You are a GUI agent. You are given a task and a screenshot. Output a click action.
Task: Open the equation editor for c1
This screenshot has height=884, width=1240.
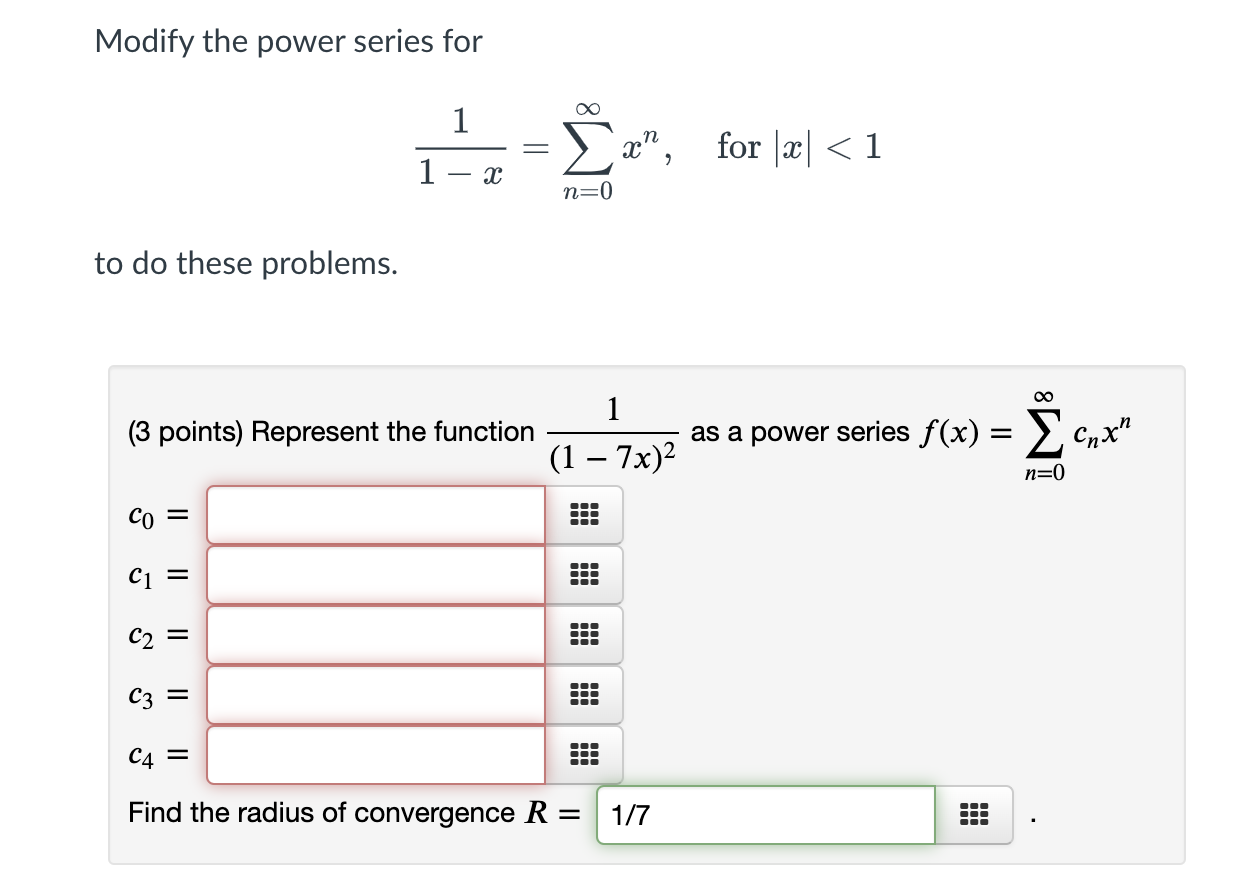[585, 575]
